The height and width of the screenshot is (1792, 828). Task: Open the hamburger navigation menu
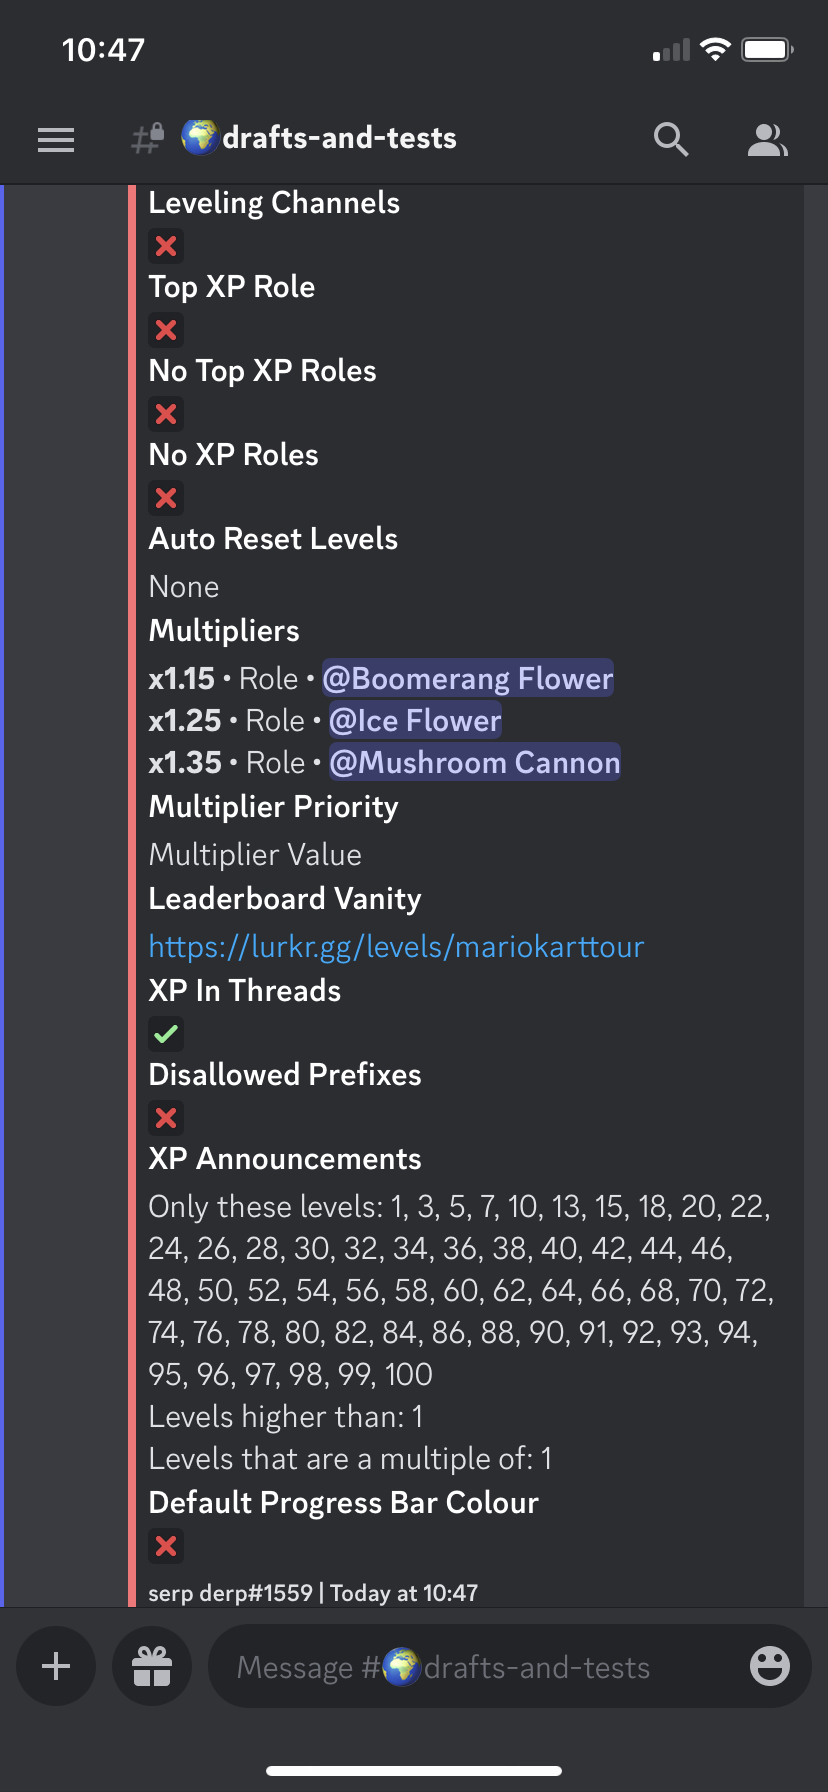[56, 140]
